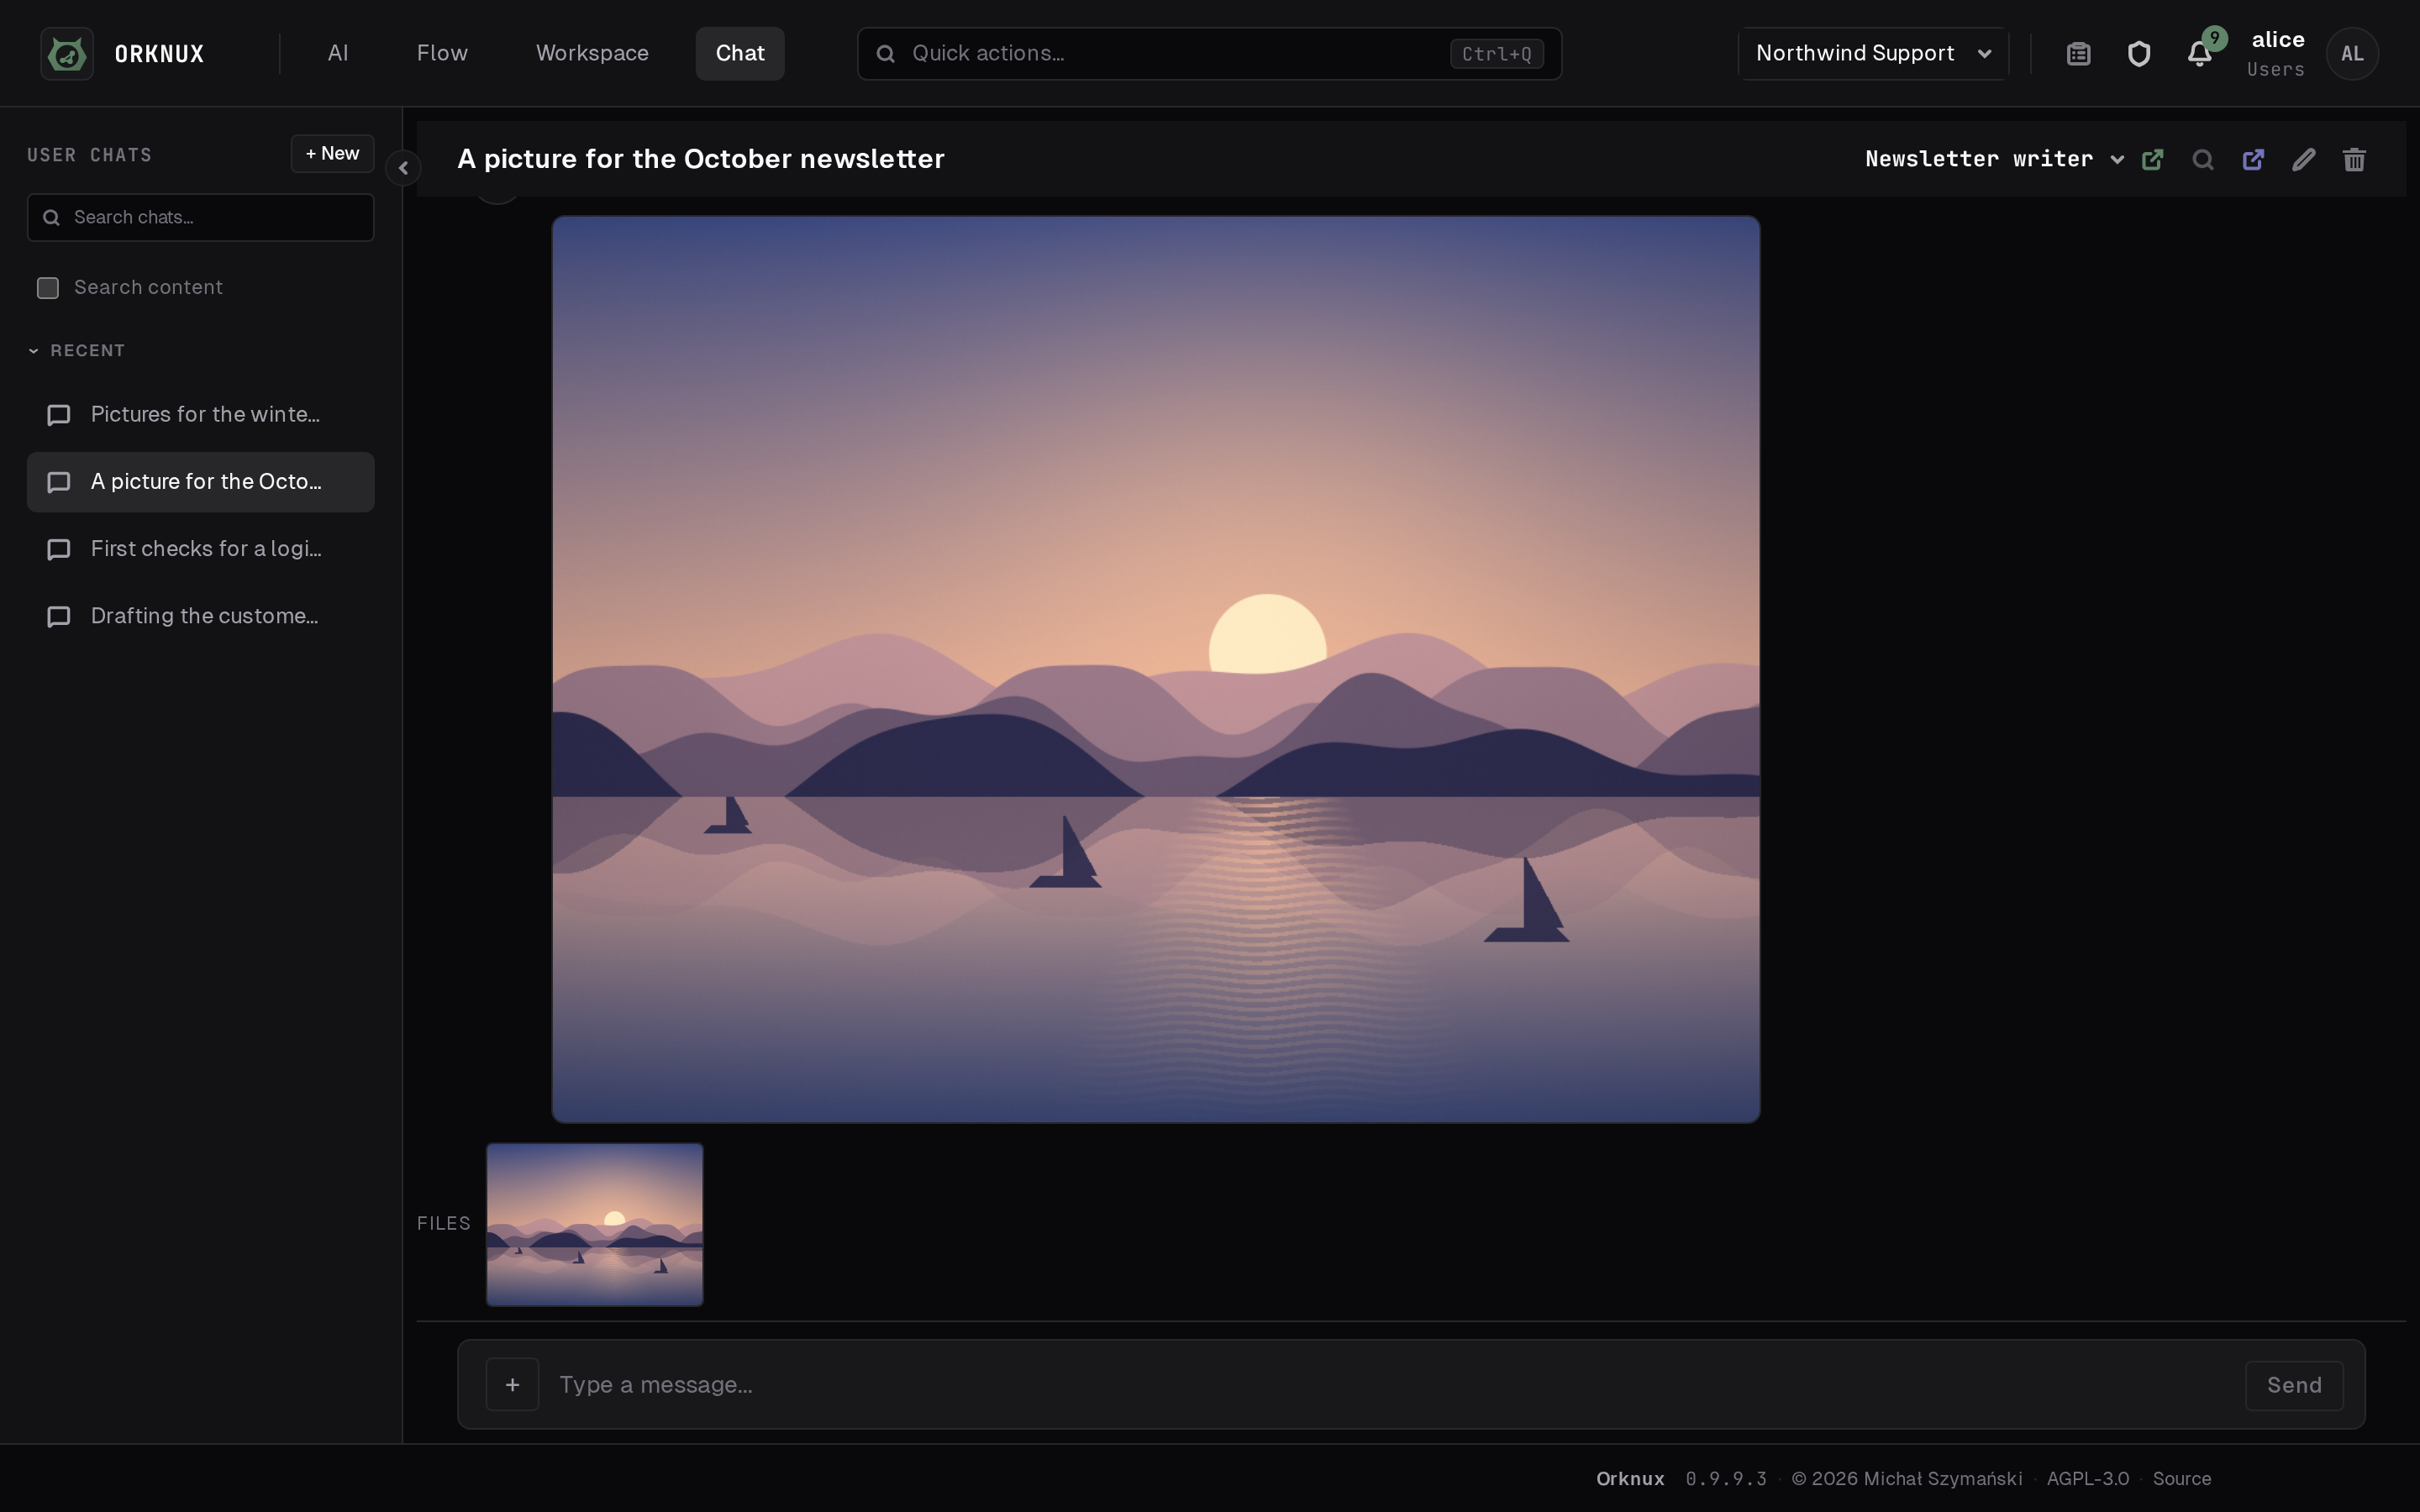This screenshot has width=2420, height=1512.
Task: Open the Newsletter writer agent dropdown
Action: click(x=1993, y=159)
